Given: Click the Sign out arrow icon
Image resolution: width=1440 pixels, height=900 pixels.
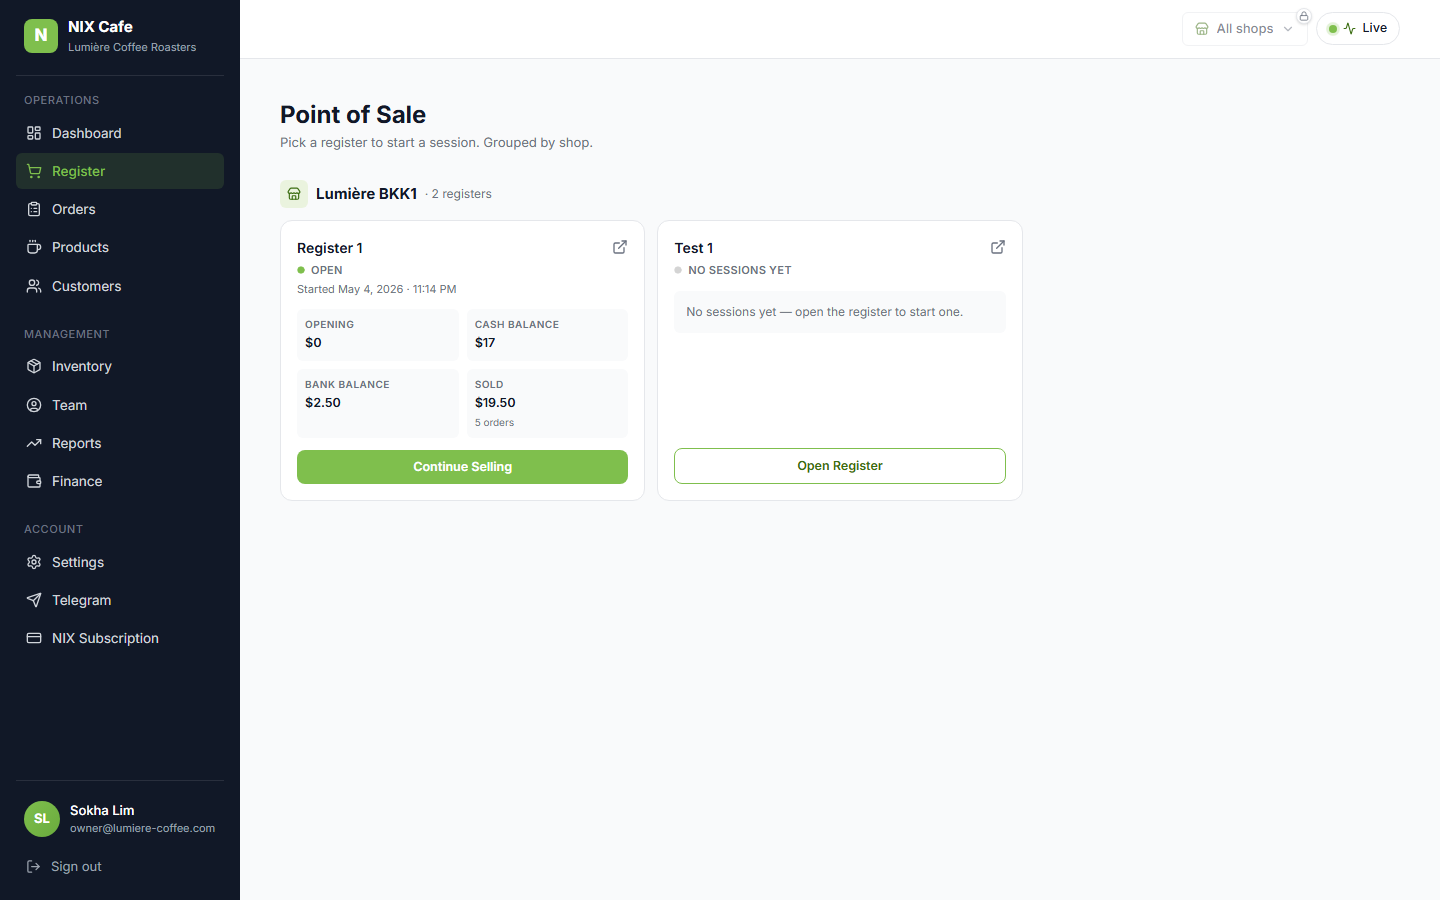Looking at the screenshot, I should (33, 866).
